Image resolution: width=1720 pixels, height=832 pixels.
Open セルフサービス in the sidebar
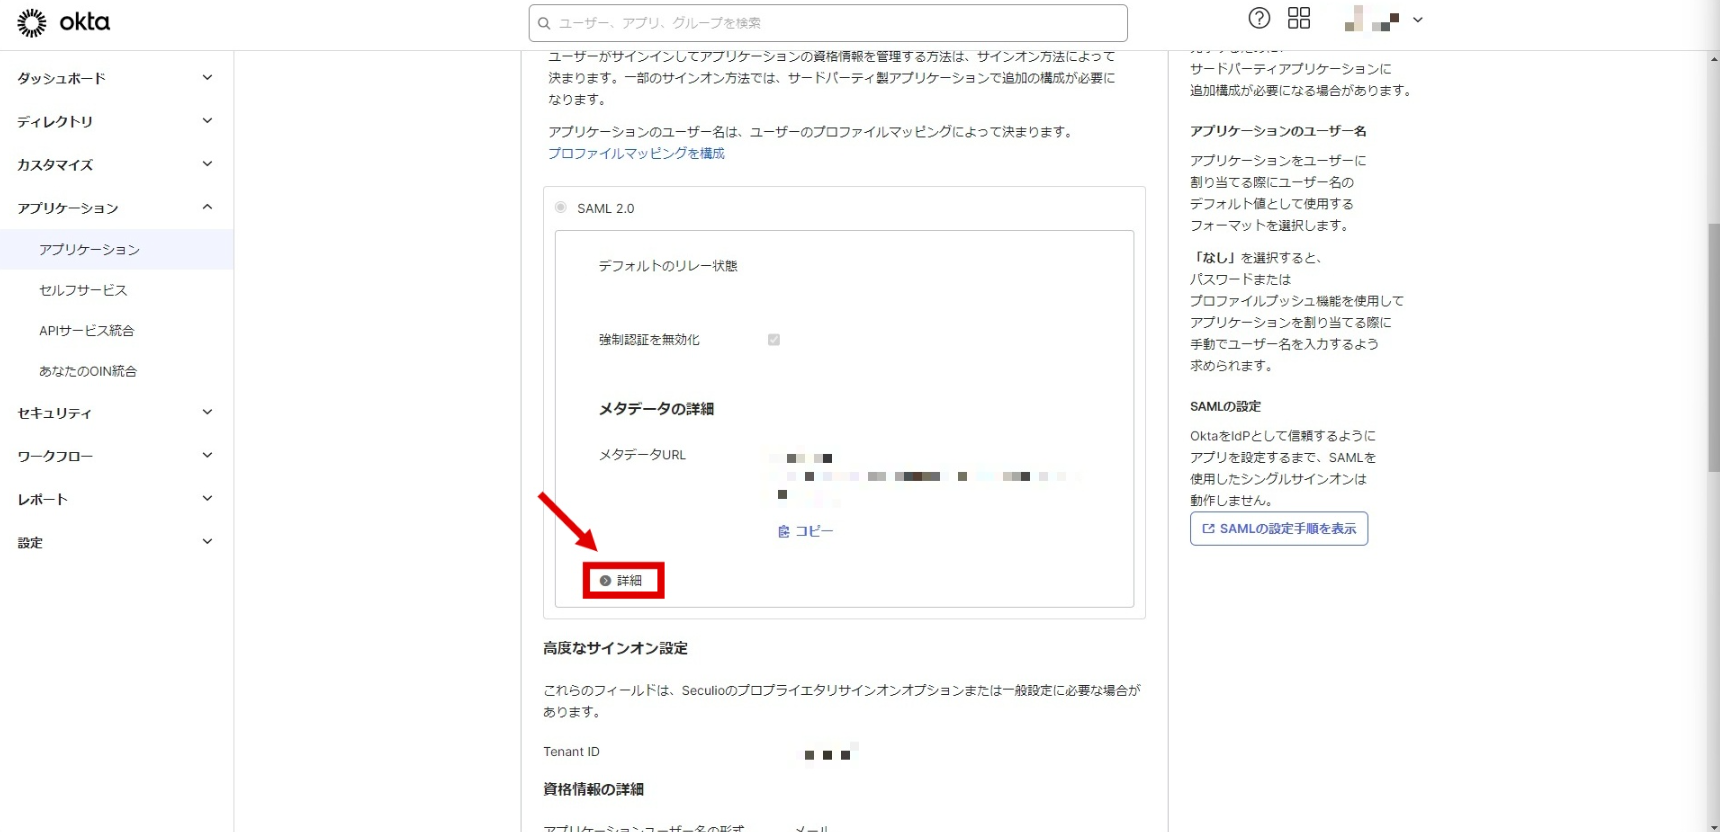point(83,290)
